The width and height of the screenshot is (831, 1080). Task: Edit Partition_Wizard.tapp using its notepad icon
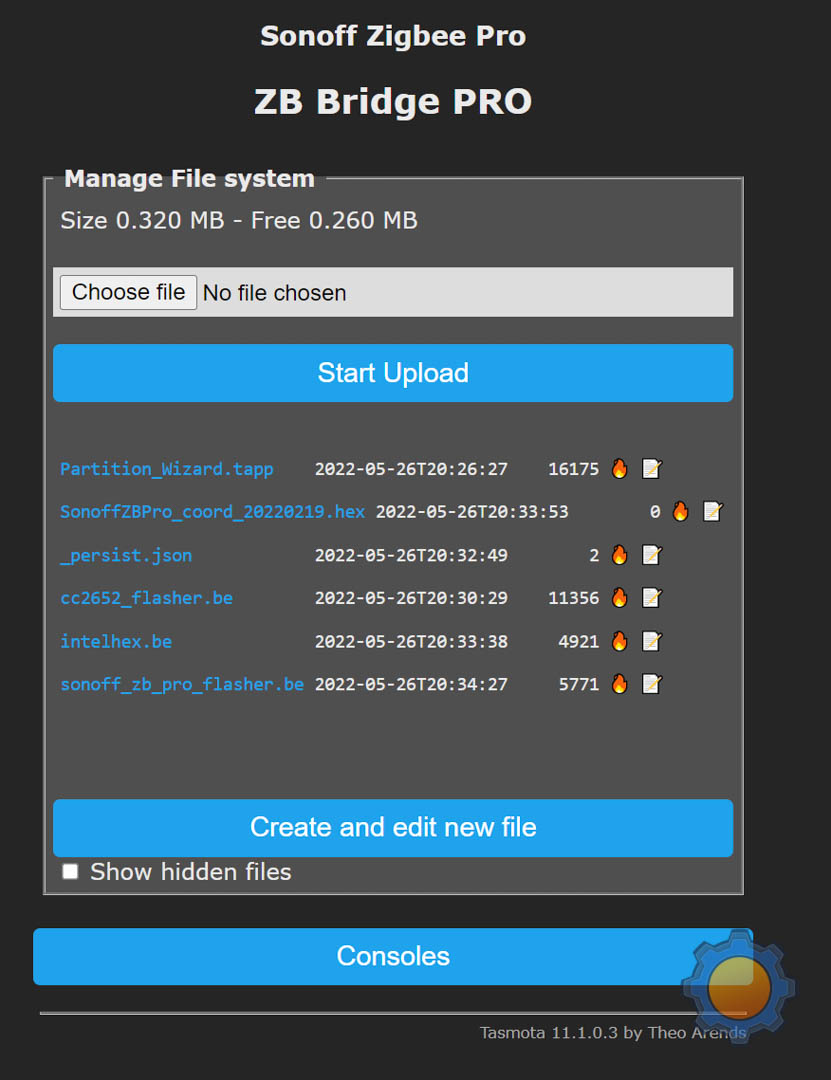click(x=651, y=468)
